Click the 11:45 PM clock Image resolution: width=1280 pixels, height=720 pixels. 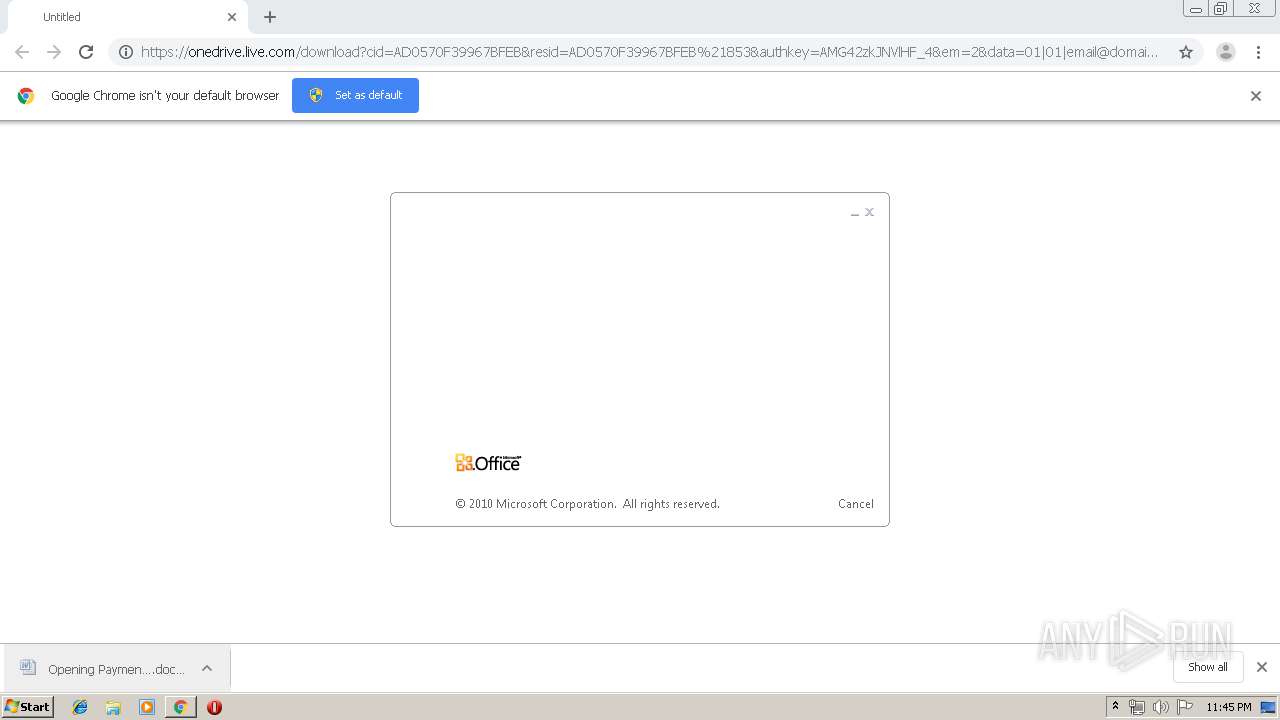(1229, 707)
